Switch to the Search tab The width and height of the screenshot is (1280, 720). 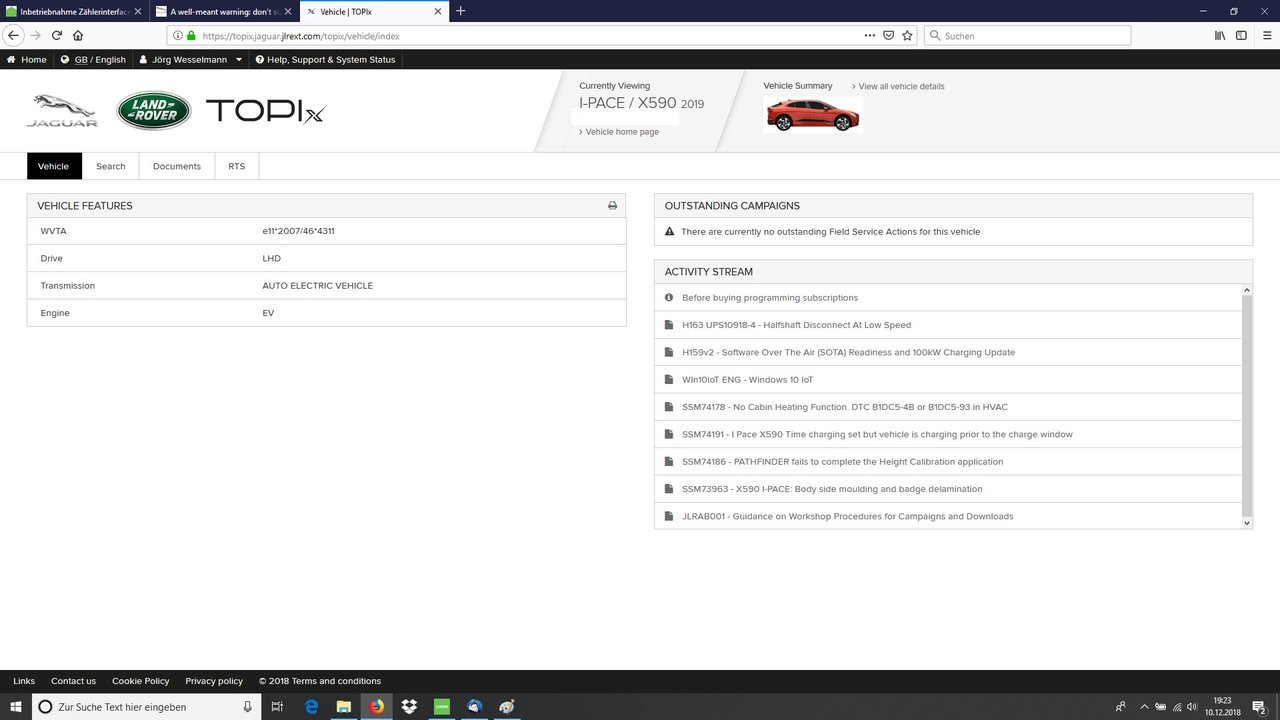[x=111, y=166]
